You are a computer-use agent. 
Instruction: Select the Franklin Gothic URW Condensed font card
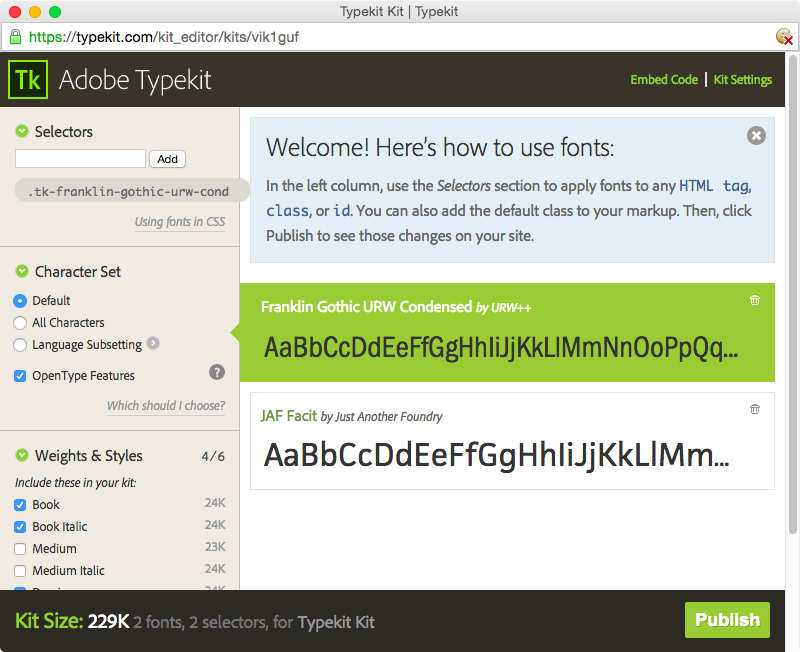[x=507, y=332]
